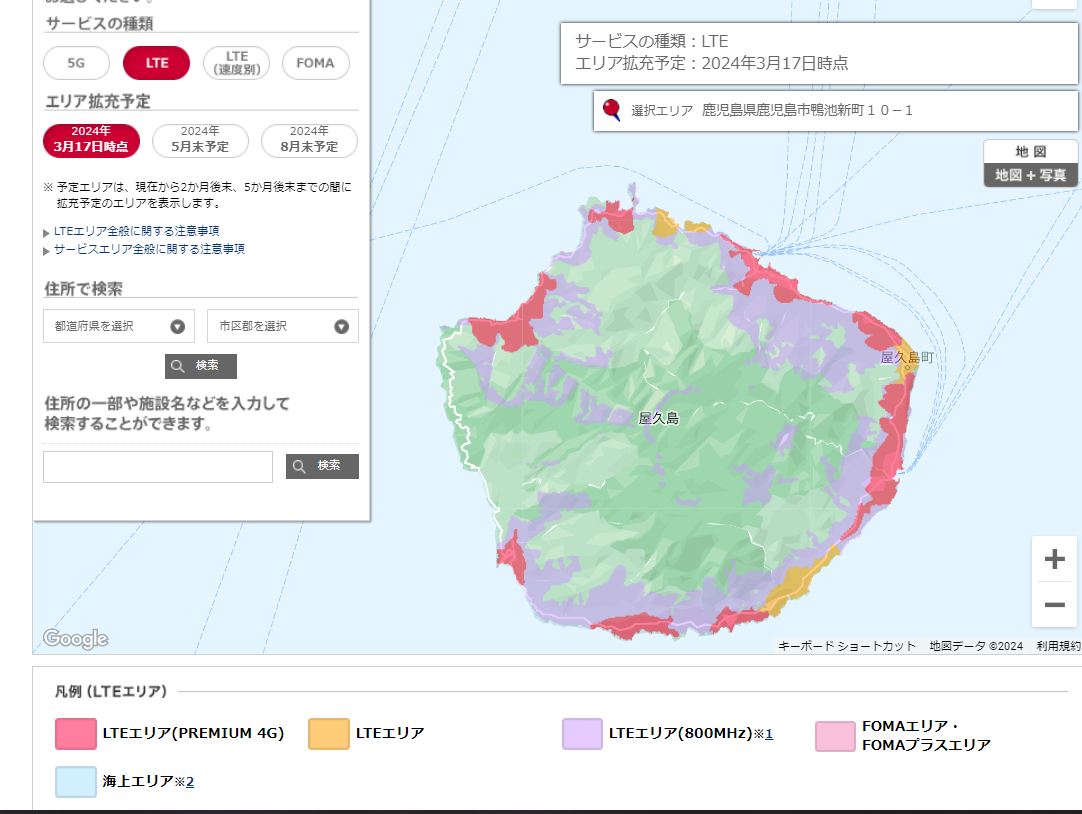This screenshot has width=1082, height=814.
Task: Select the LTE service type
Action: (157, 63)
